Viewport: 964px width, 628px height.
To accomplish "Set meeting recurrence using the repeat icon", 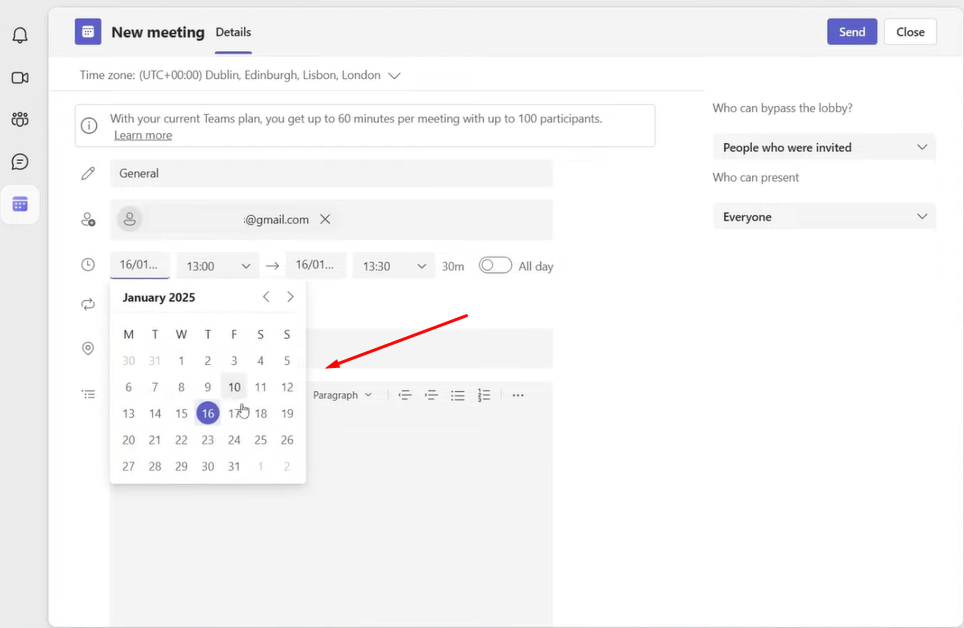I will pos(88,304).
